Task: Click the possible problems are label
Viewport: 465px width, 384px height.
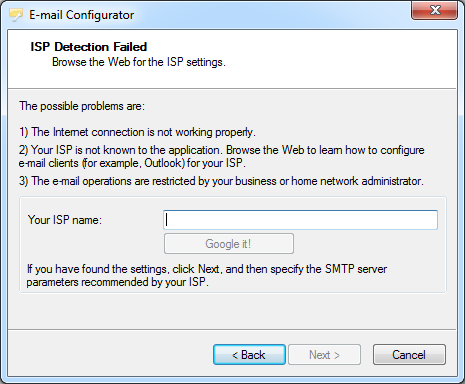Action: [x=82, y=106]
